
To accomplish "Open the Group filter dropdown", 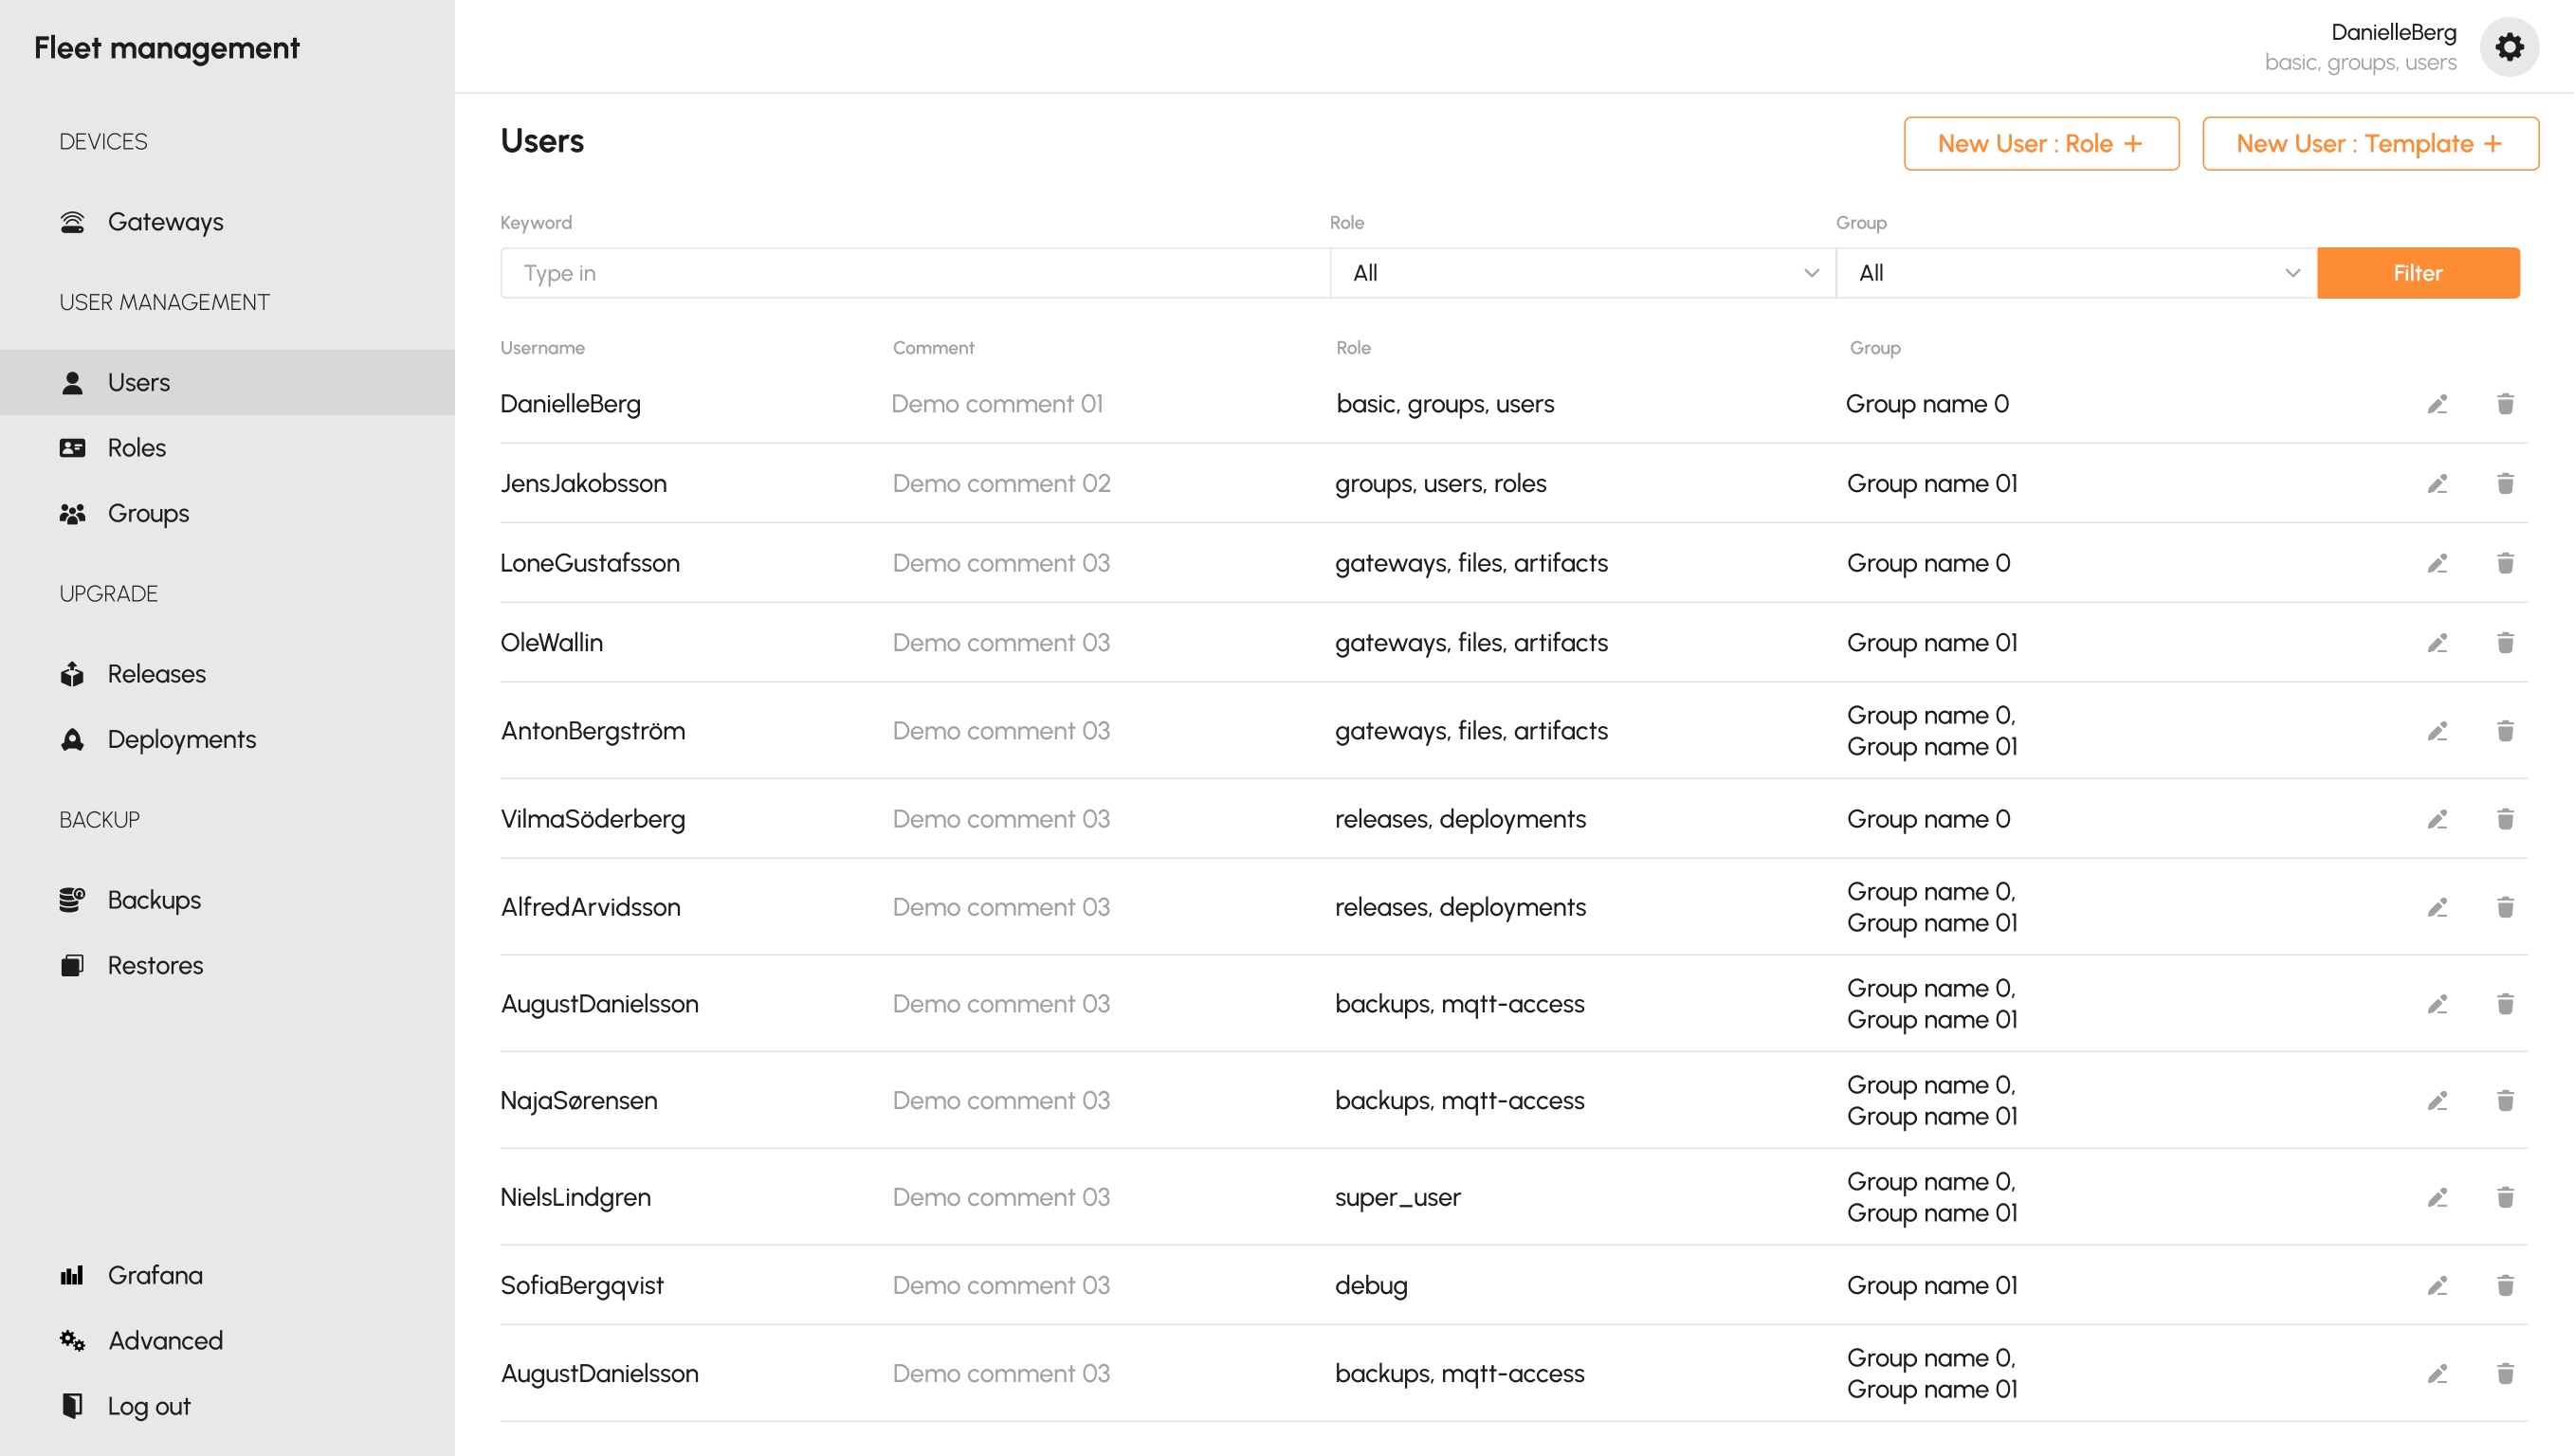I will (2076, 273).
